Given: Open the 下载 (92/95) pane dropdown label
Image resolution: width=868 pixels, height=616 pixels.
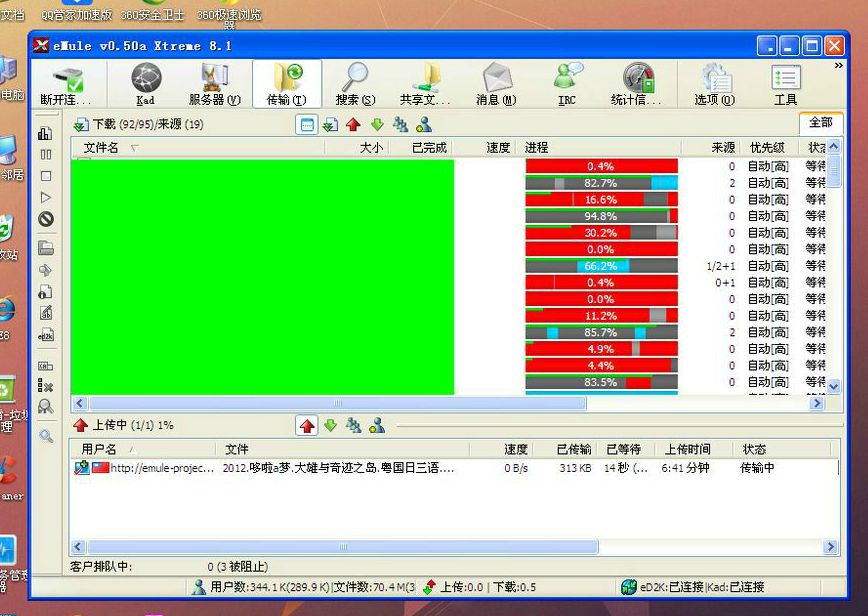Looking at the screenshot, I should [x=138, y=125].
